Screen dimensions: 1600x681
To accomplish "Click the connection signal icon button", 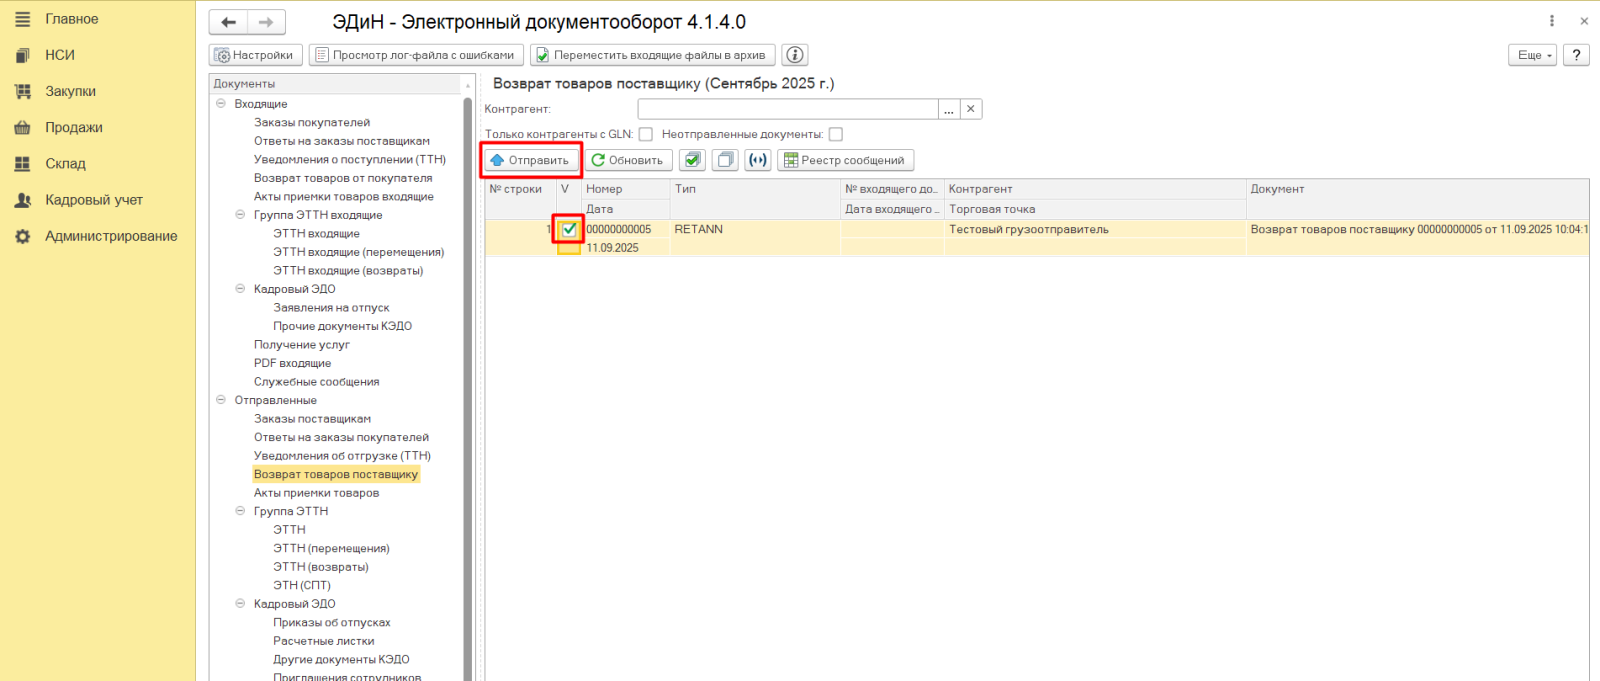I will [x=758, y=160].
